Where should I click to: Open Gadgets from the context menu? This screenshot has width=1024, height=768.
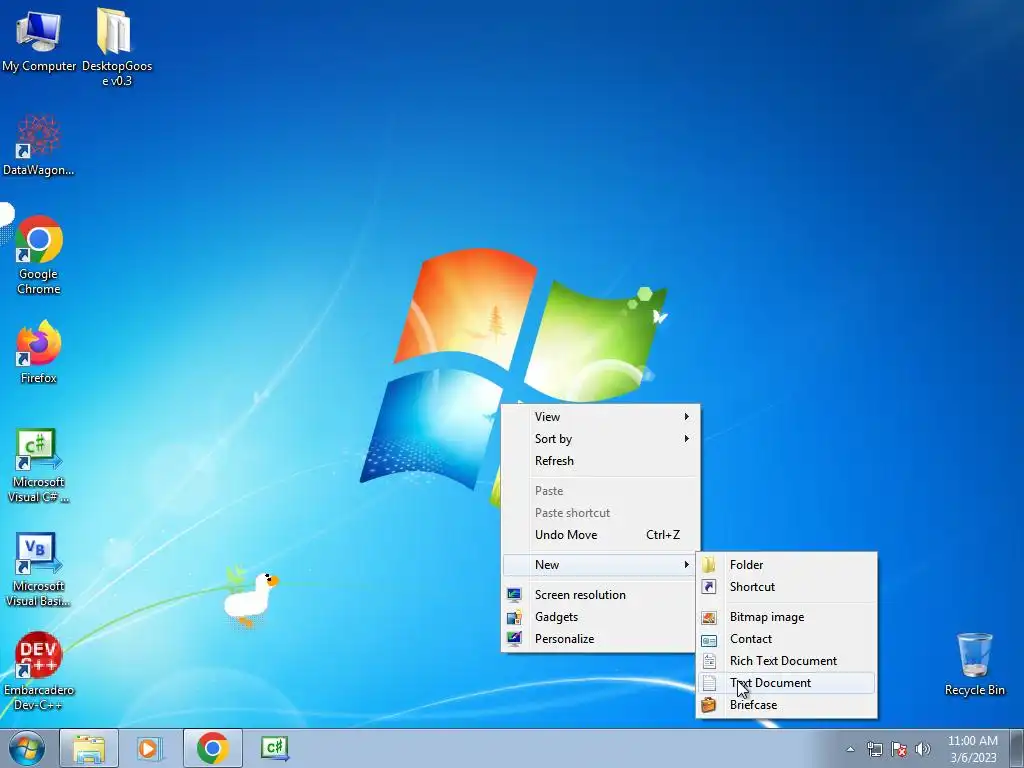point(600,617)
